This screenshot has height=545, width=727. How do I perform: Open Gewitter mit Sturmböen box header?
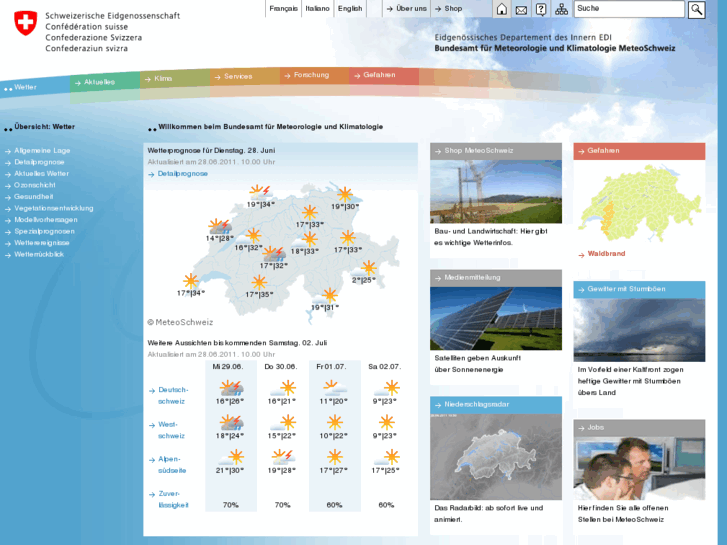tap(639, 289)
